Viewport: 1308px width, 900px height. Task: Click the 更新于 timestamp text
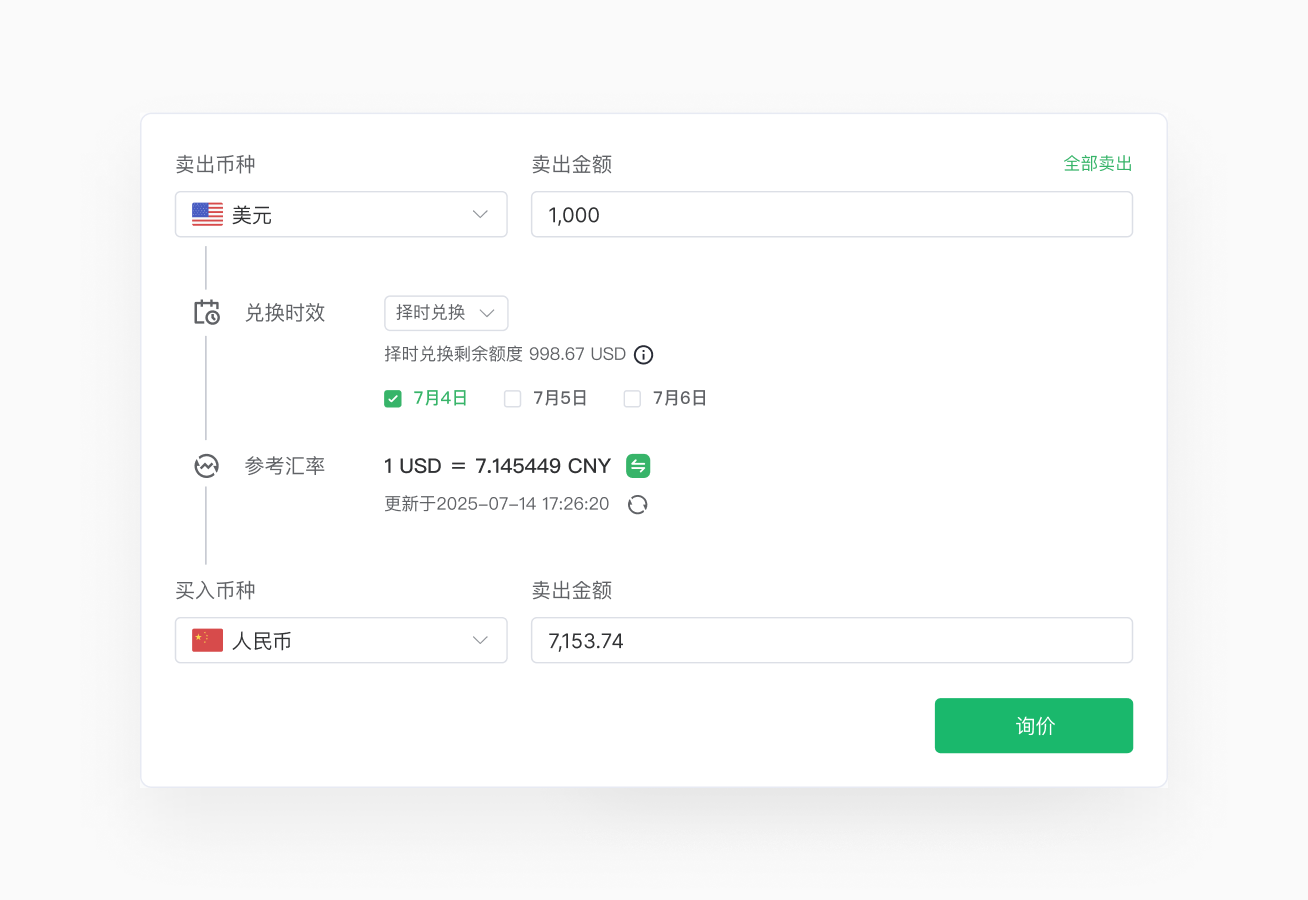pyautogui.click(x=497, y=504)
